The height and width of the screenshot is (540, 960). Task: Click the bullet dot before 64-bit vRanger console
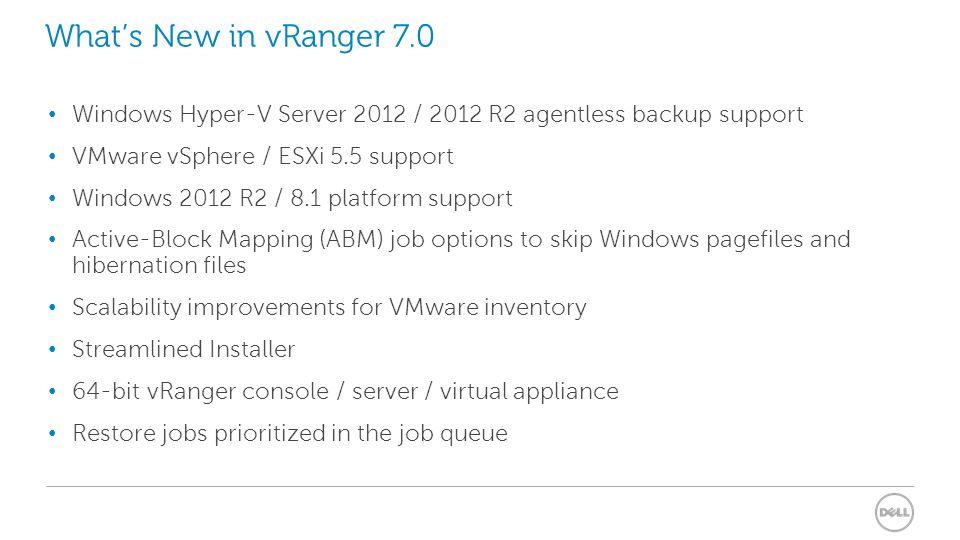click(x=52, y=391)
